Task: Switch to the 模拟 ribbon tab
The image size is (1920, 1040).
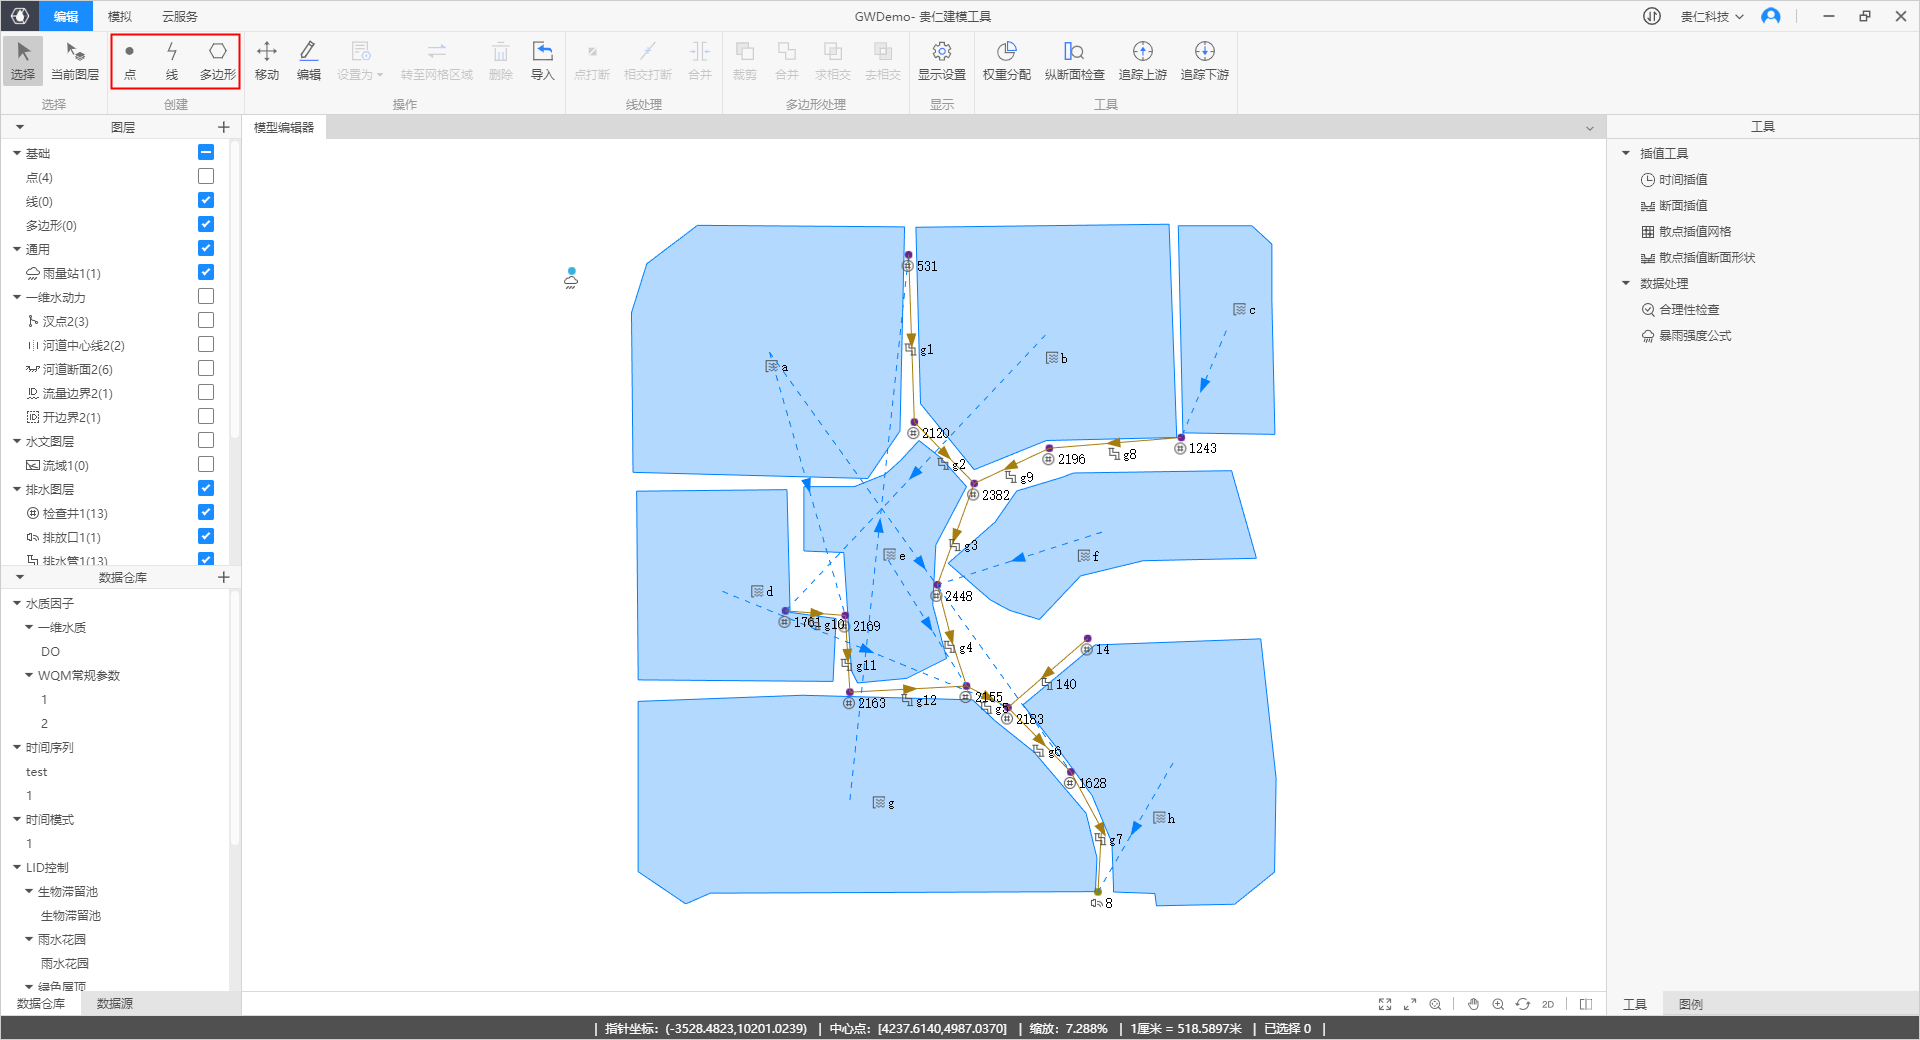Action: (120, 16)
